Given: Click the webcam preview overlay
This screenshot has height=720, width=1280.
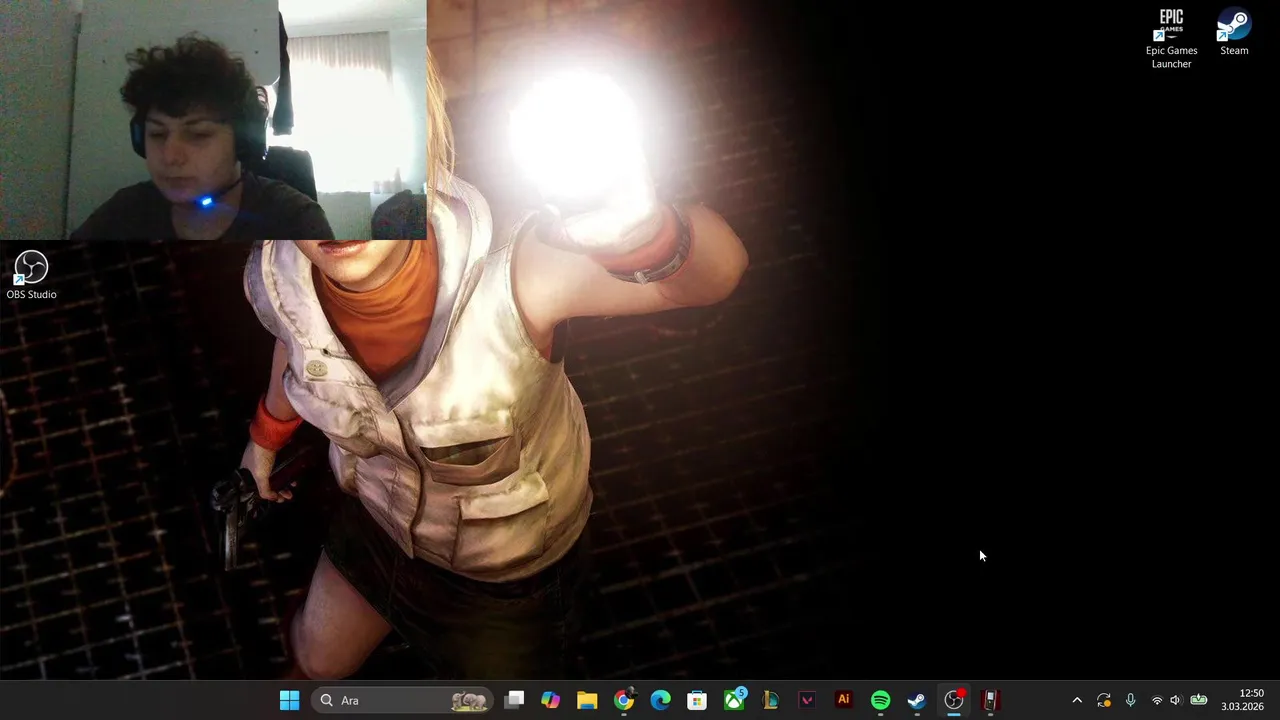Looking at the screenshot, I should (213, 120).
